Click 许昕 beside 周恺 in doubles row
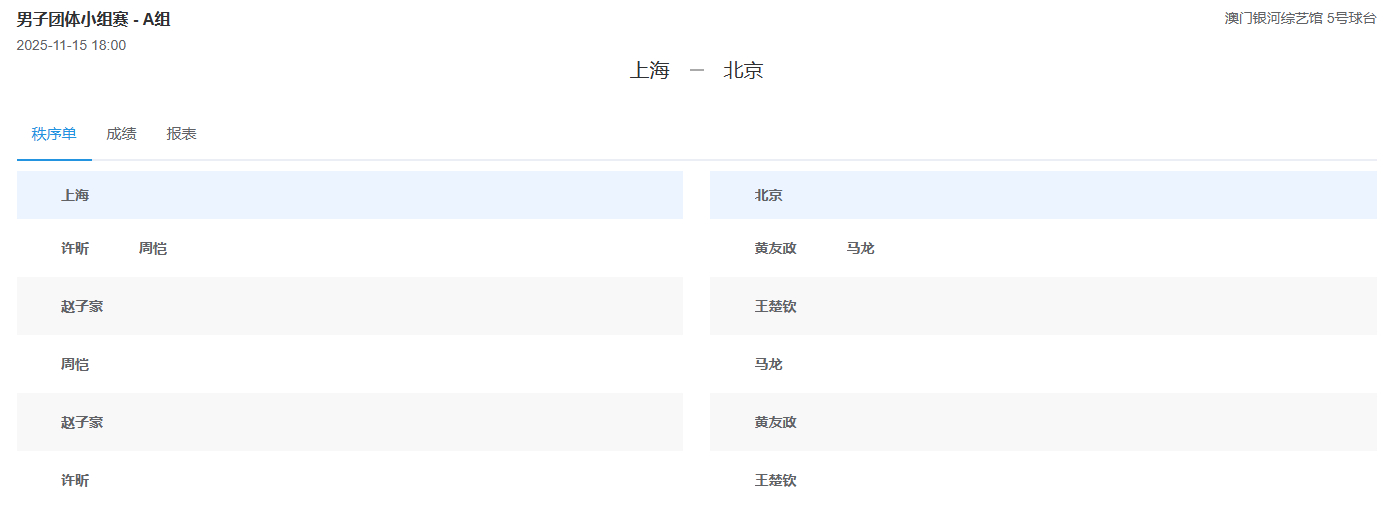Viewport: 1393px width, 526px height. pos(75,248)
